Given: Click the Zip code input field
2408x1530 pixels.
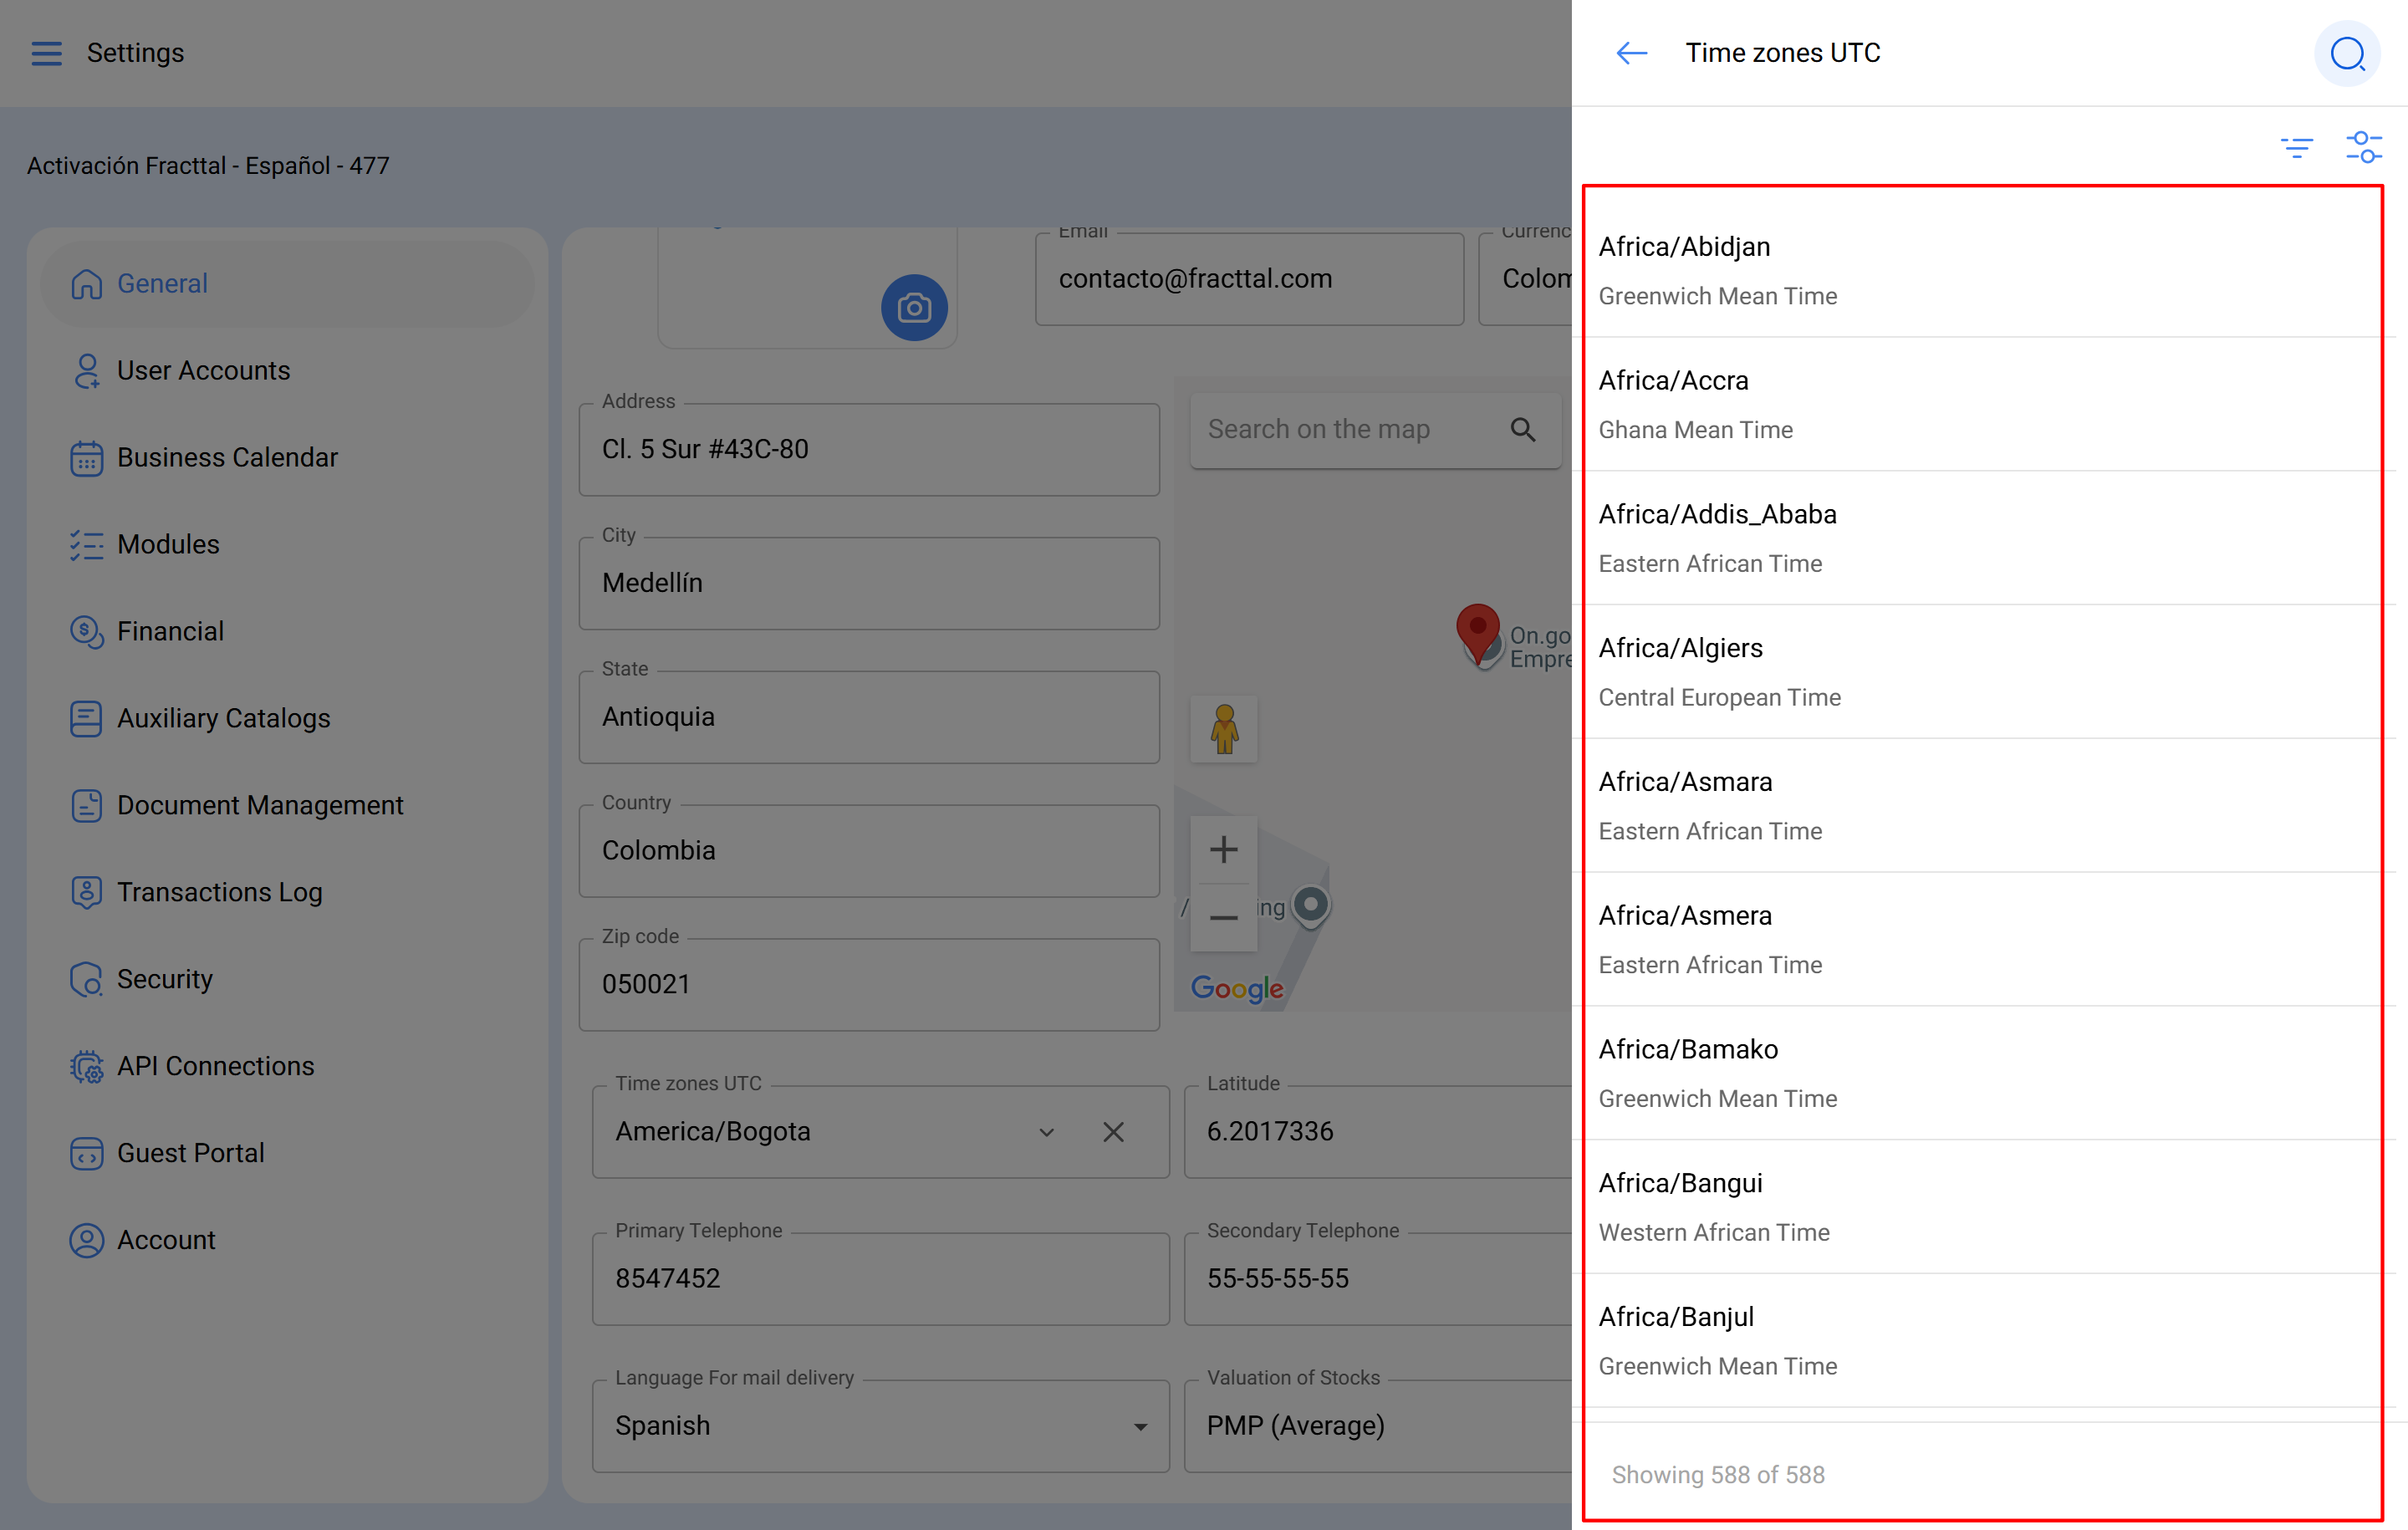Looking at the screenshot, I should pyautogui.click(x=868, y=985).
